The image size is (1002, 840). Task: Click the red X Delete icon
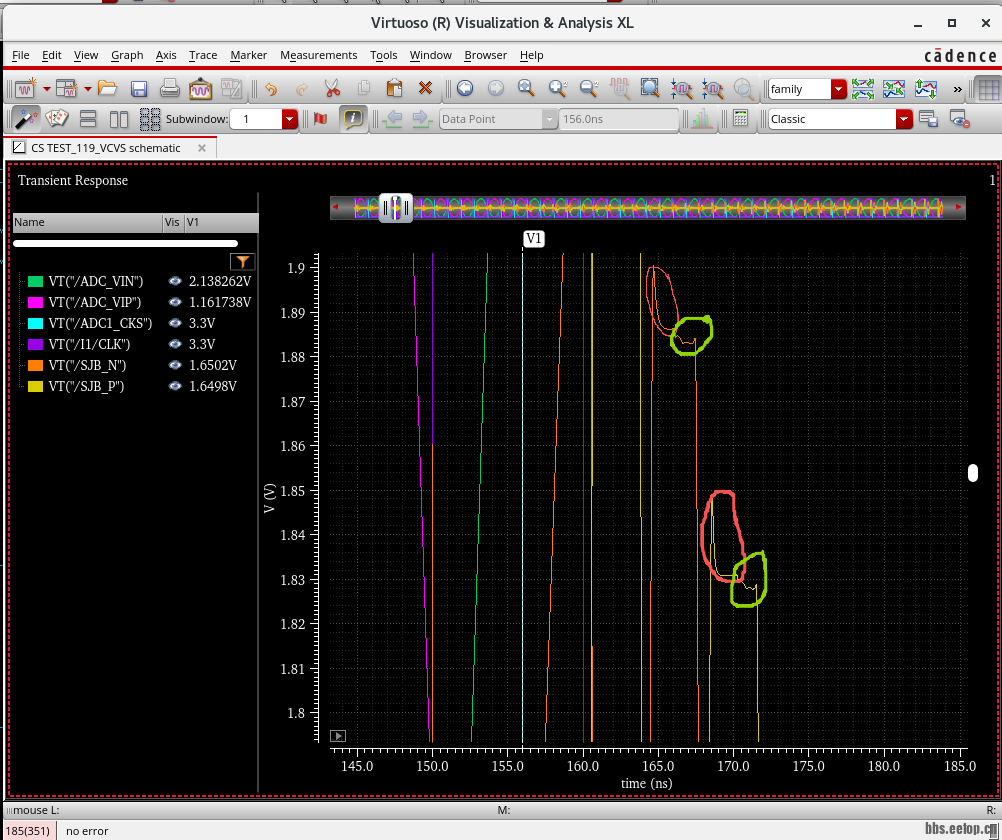click(425, 89)
